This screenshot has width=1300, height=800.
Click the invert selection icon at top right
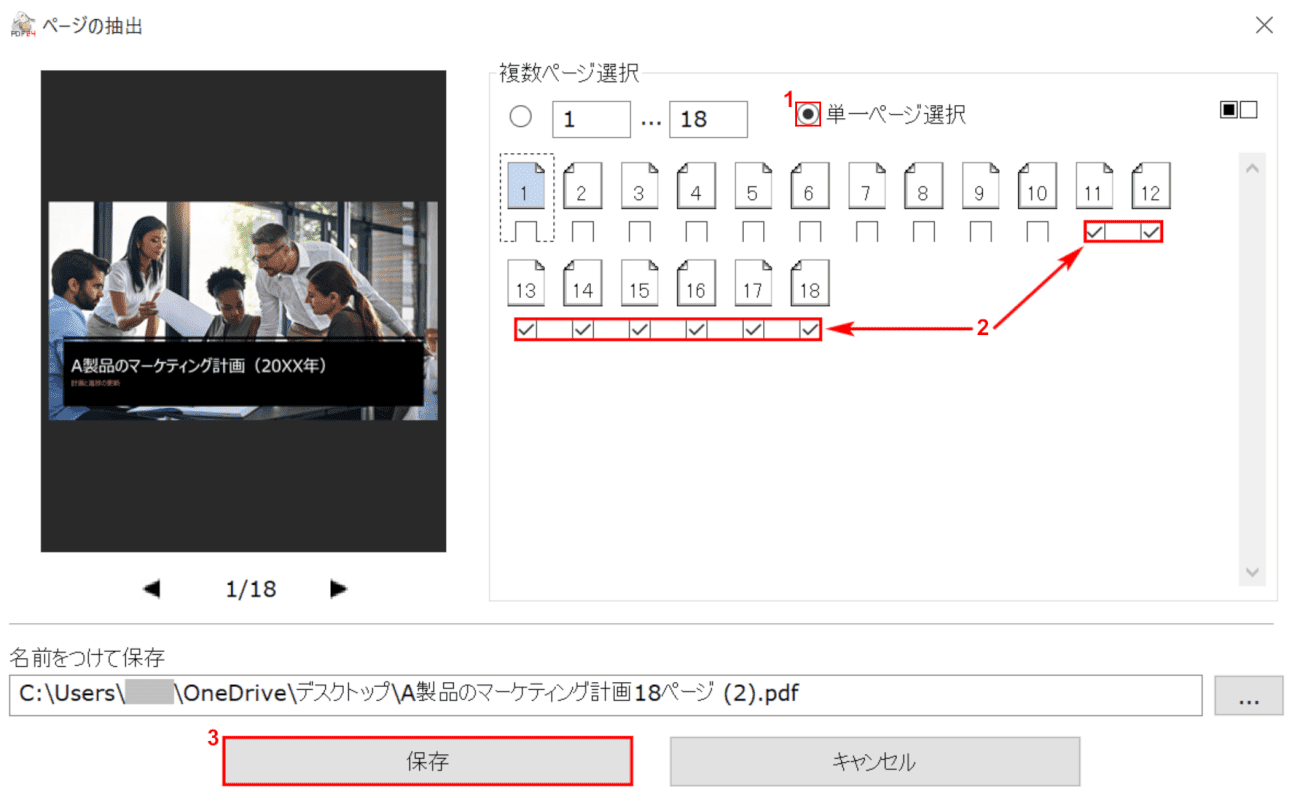1238,110
